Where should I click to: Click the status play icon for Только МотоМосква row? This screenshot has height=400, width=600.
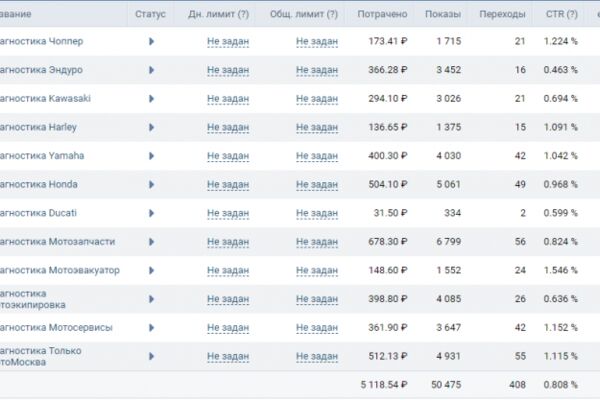151,356
